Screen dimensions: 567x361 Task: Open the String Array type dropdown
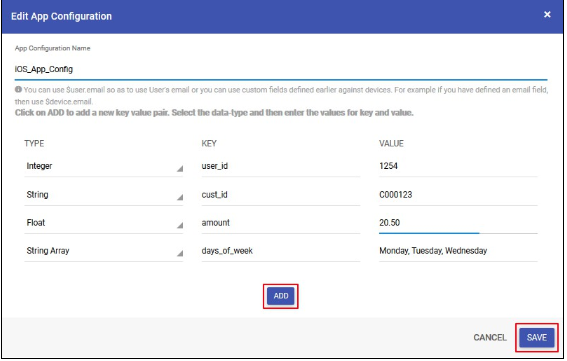tap(104, 251)
